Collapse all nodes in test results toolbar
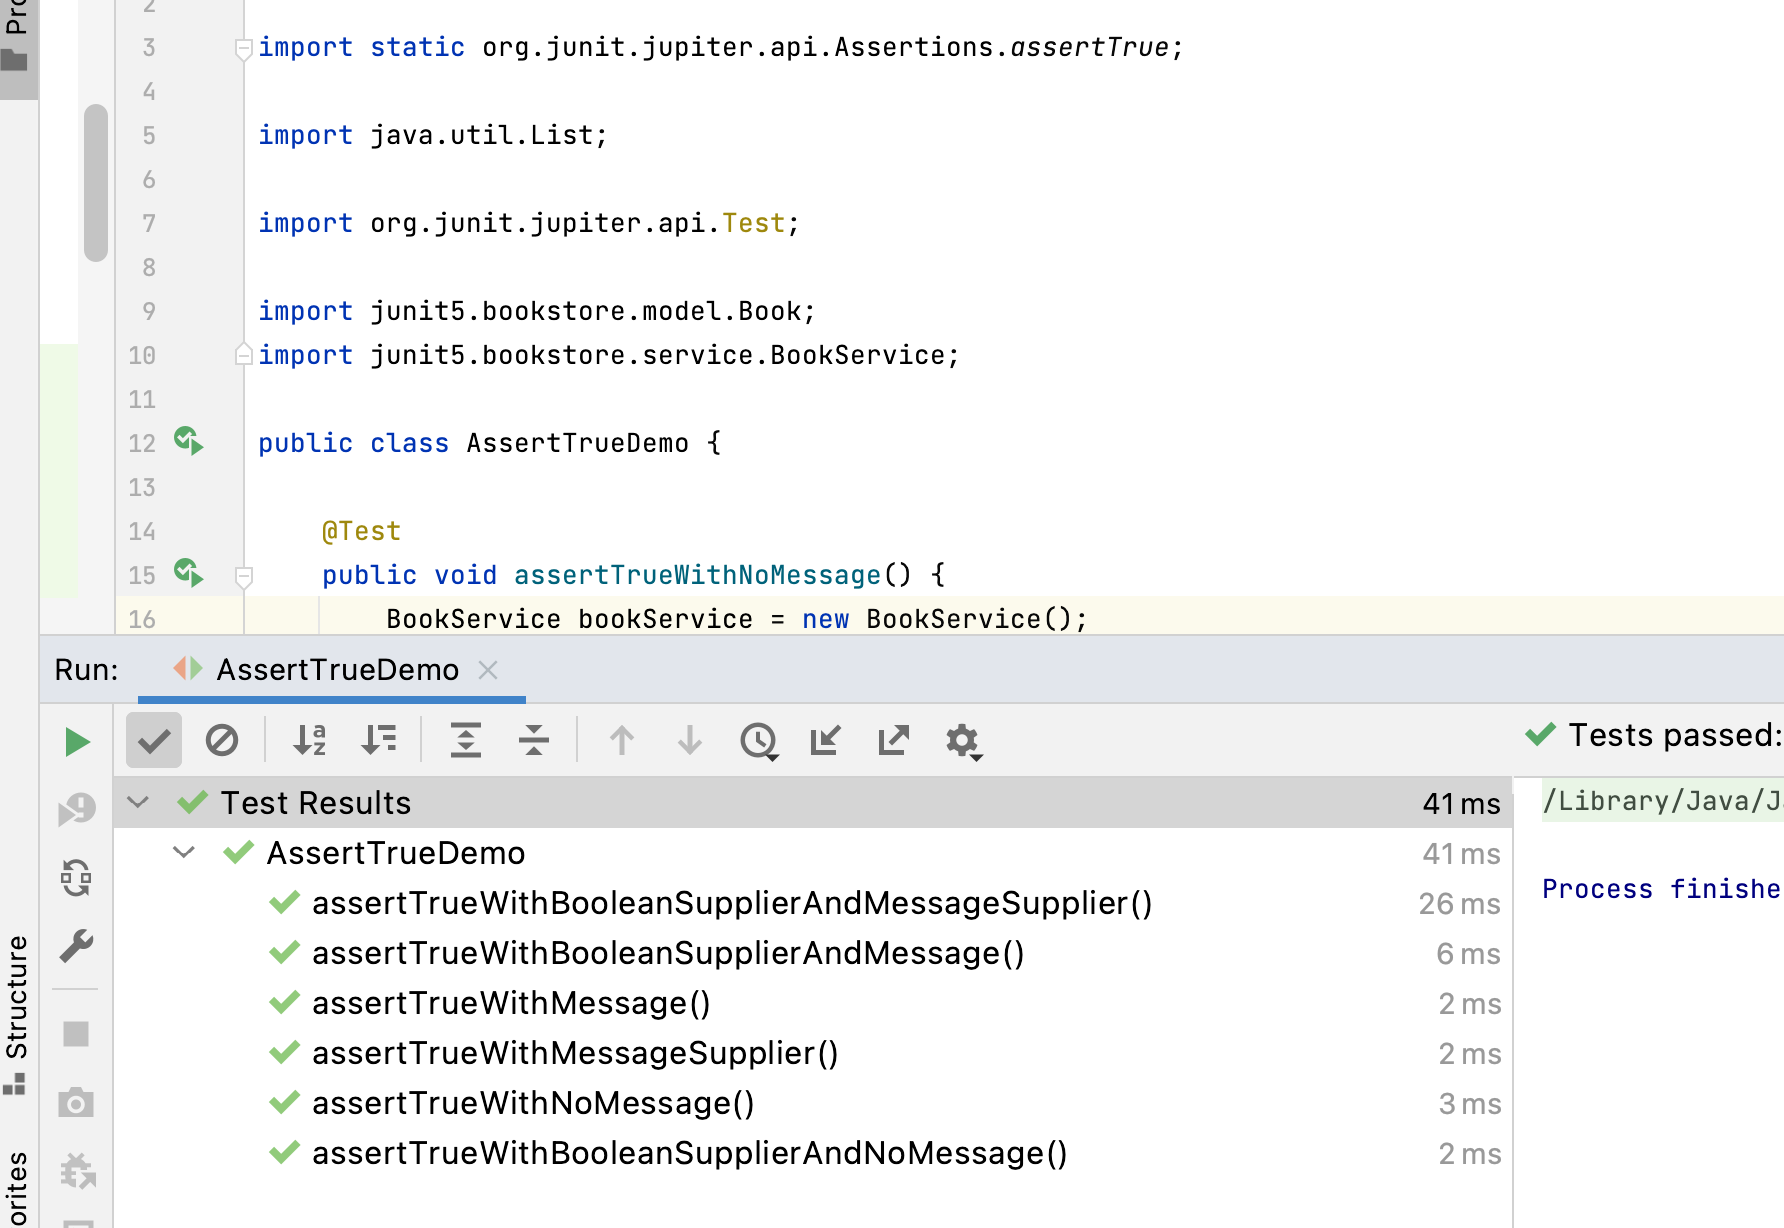 (x=534, y=741)
